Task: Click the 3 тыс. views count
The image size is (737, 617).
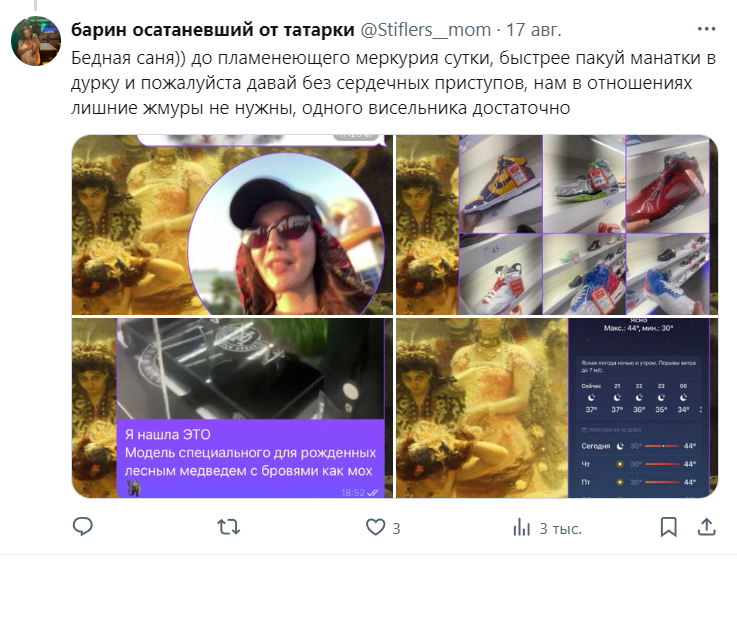Action: pos(561,529)
